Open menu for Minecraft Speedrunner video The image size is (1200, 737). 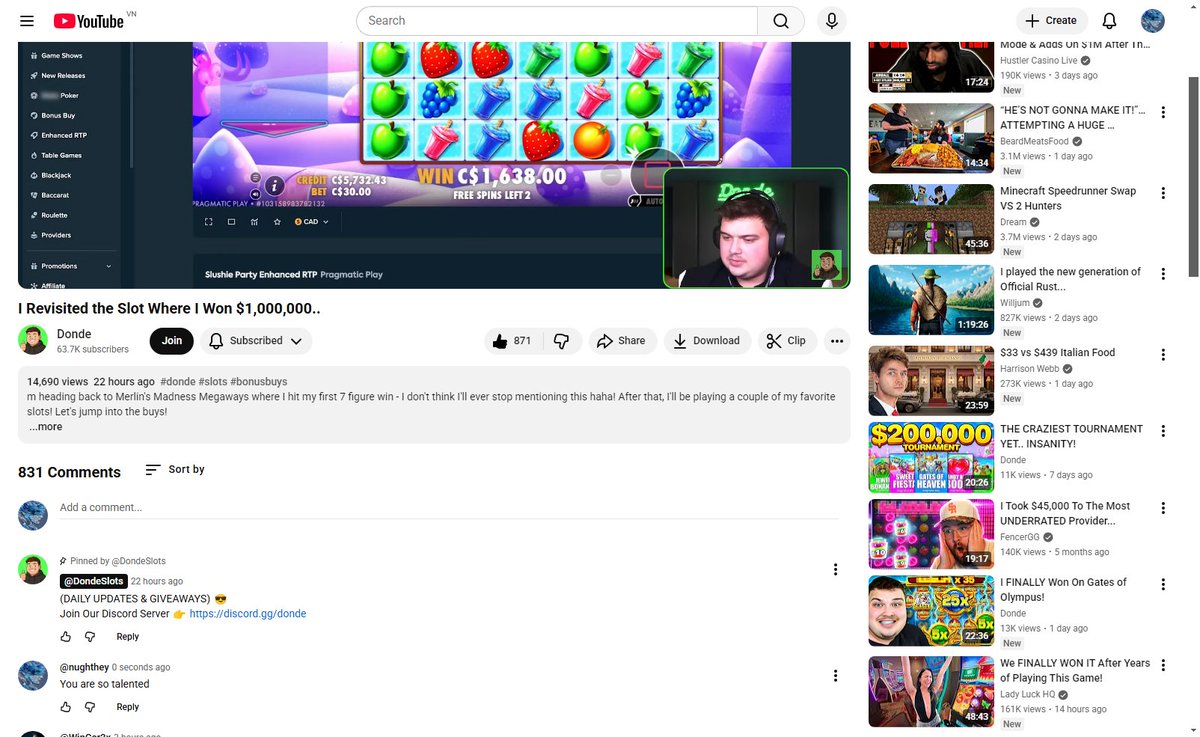1163,193
